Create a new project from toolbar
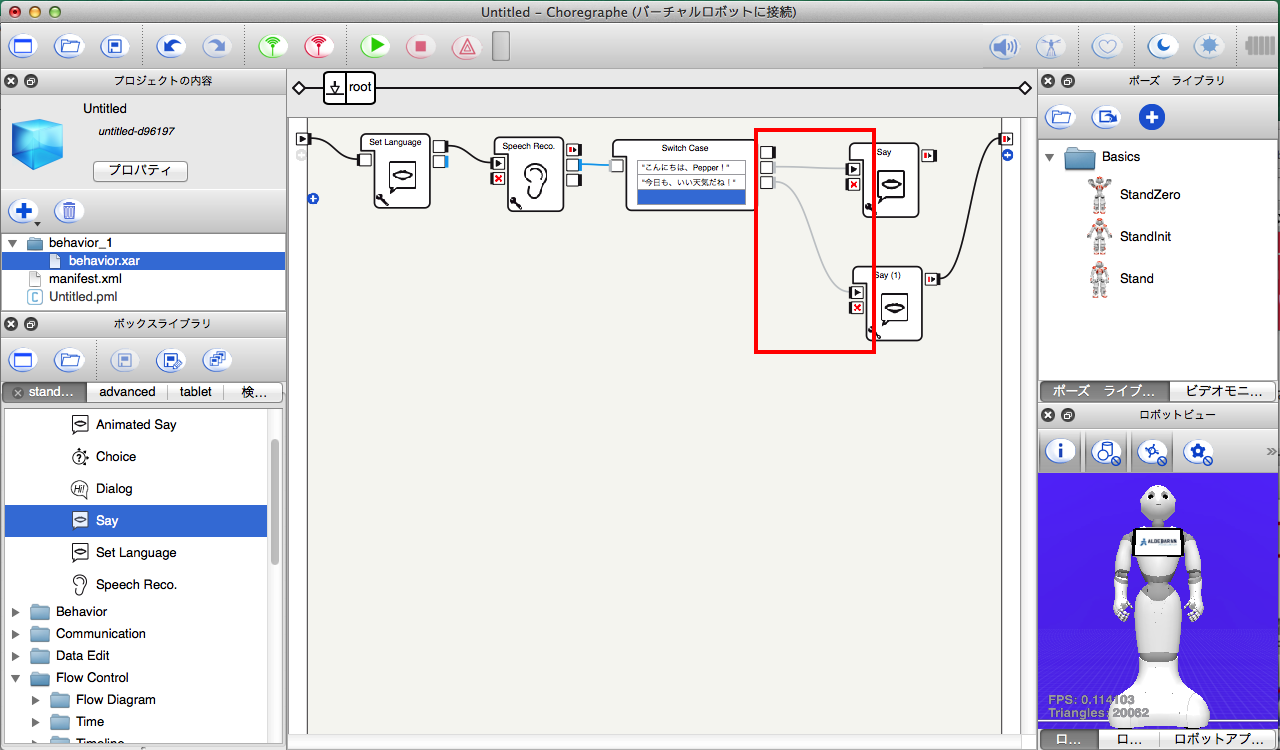This screenshot has height=750, width=1280. coord(23,46)
